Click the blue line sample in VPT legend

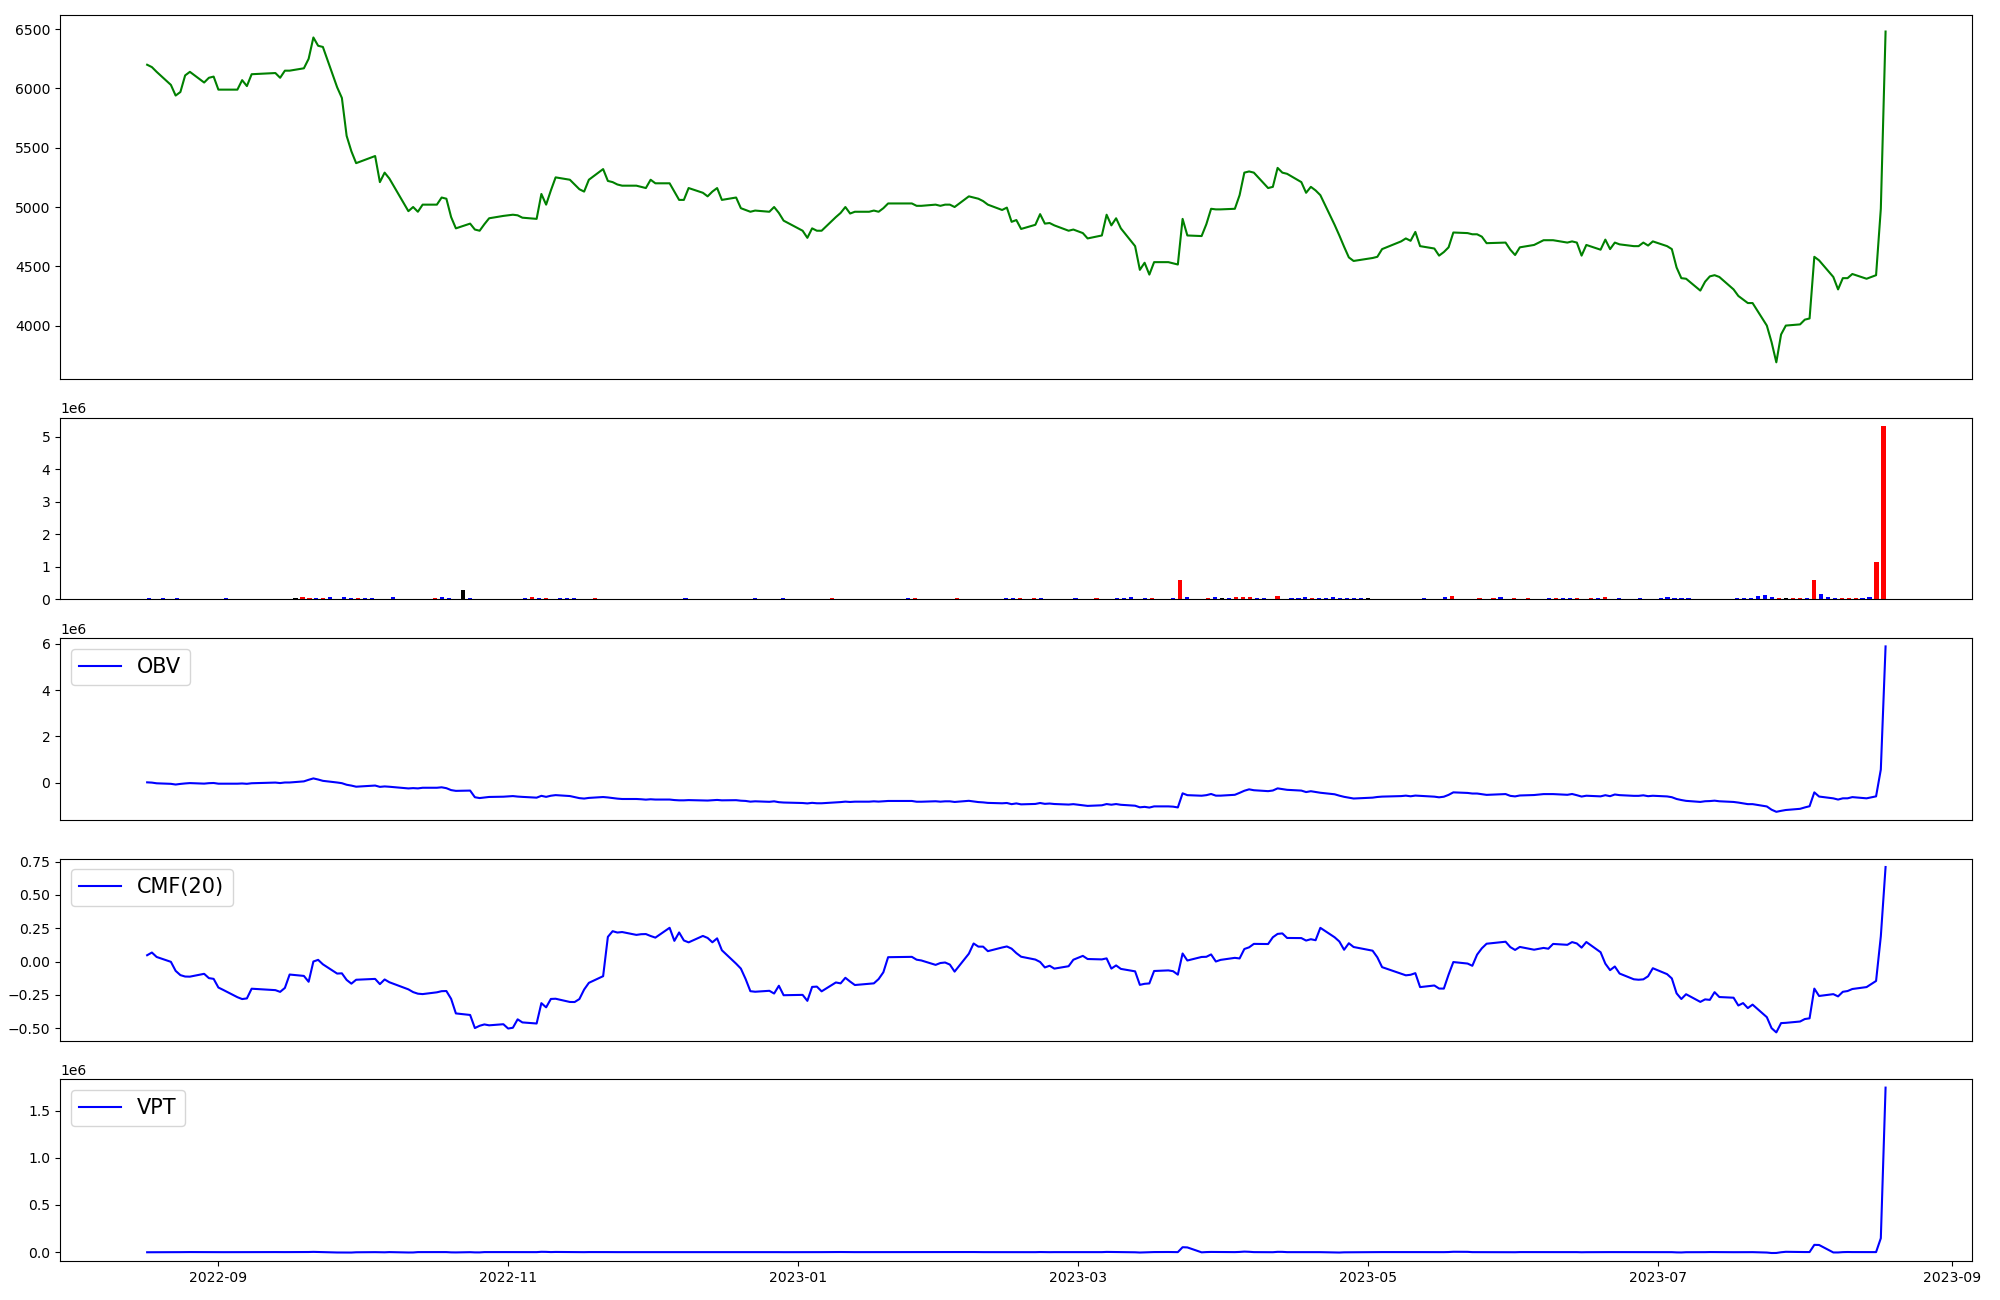[100, 1107]
